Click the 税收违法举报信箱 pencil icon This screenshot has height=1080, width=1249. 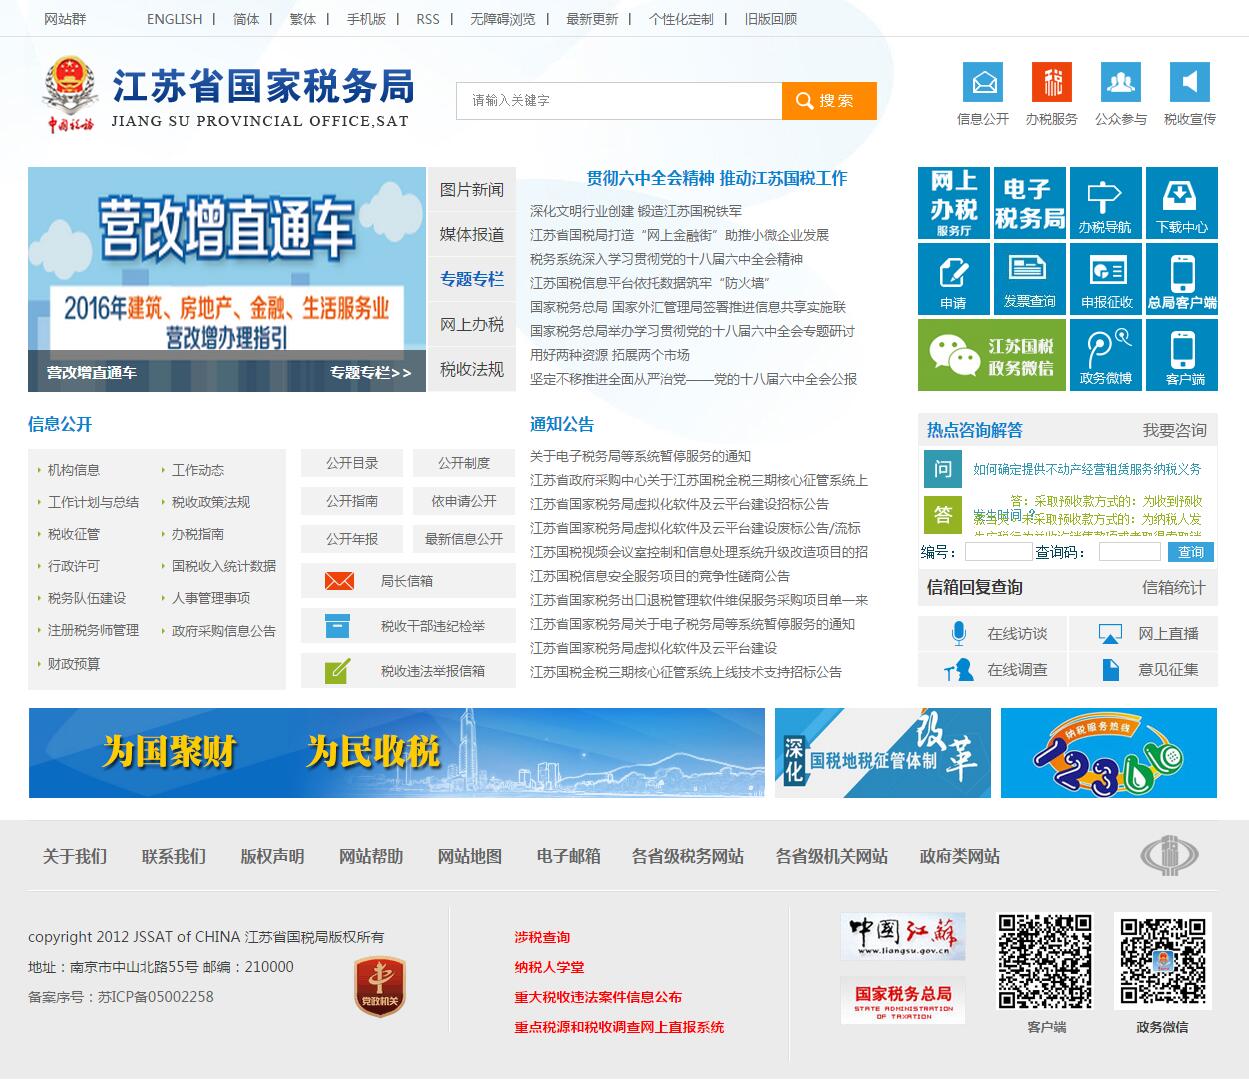click(x=338, y=670)
